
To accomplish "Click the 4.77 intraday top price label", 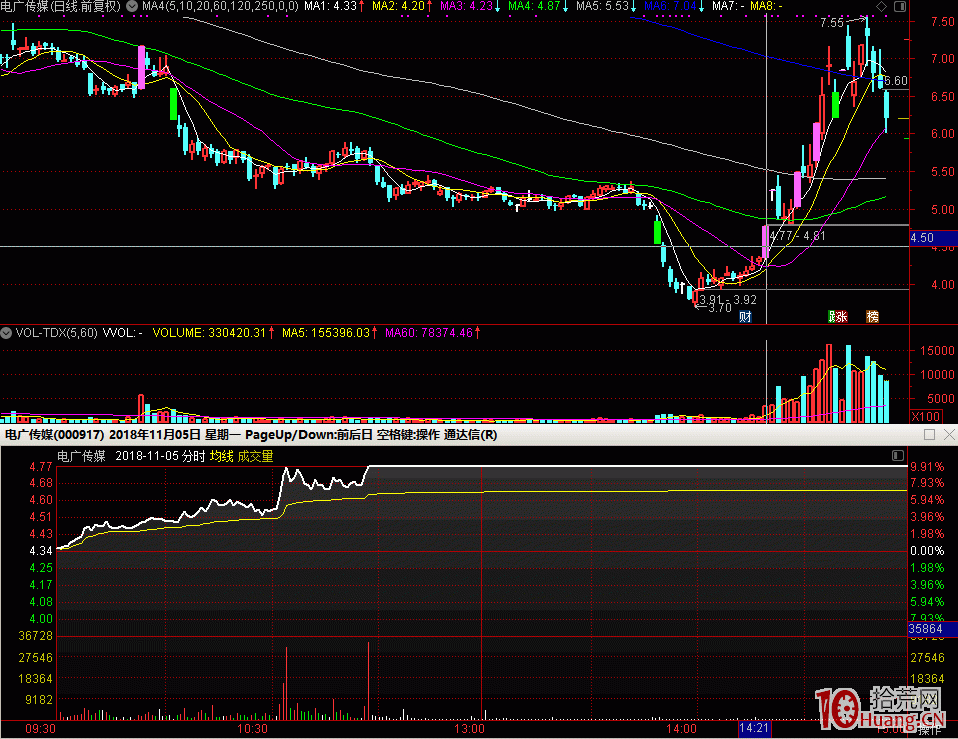I will pyautogui.click(x=41, y=467).
